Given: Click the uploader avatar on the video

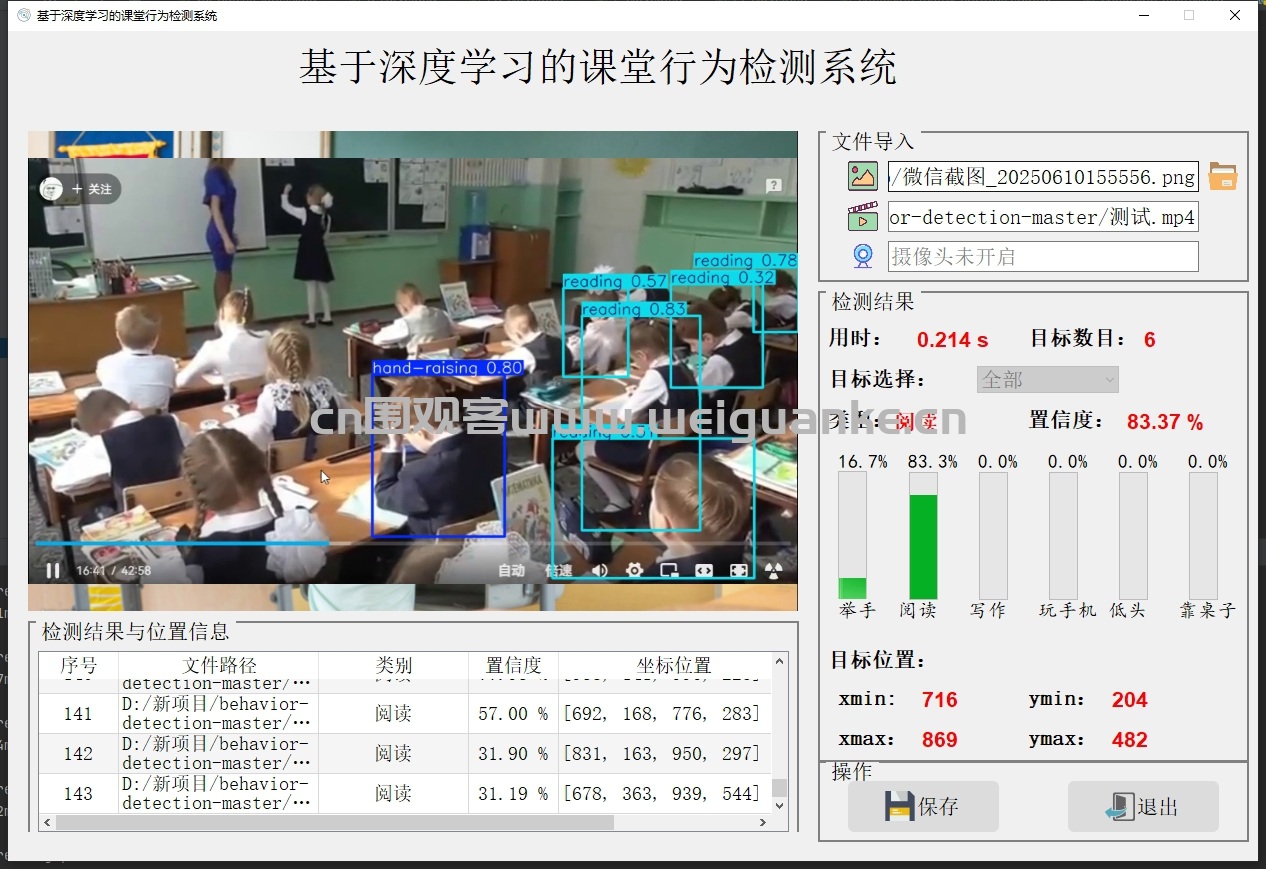Looking at the screenshot, I should coord(52,188).
